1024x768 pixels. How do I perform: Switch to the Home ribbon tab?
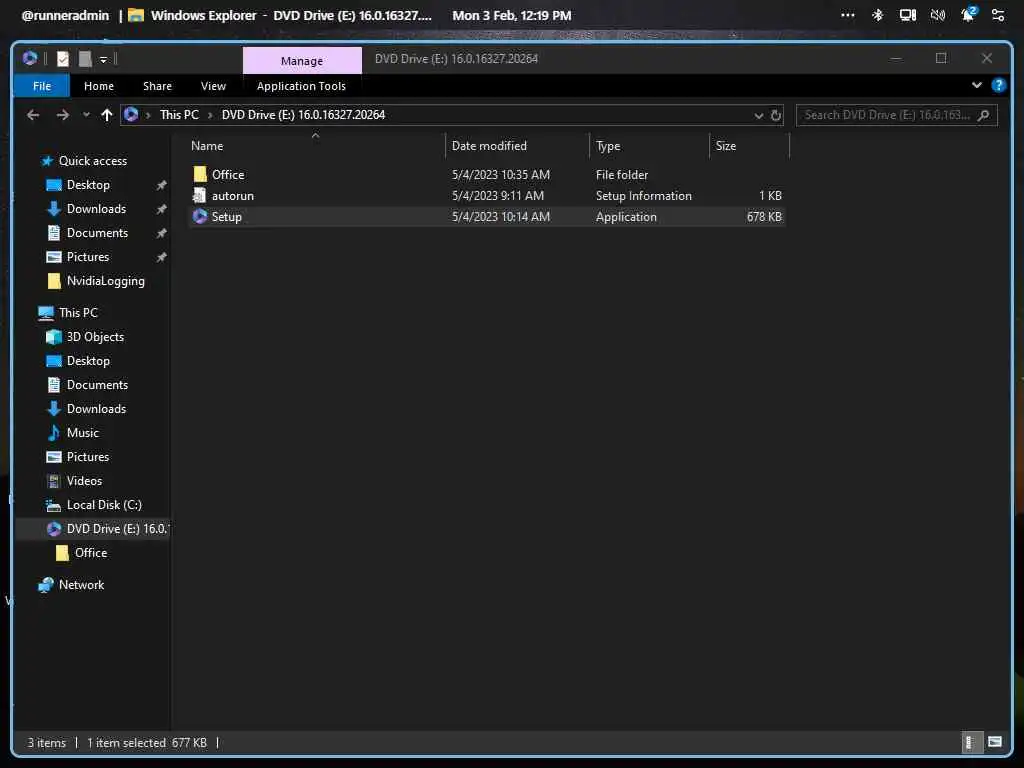pos(99,86)
